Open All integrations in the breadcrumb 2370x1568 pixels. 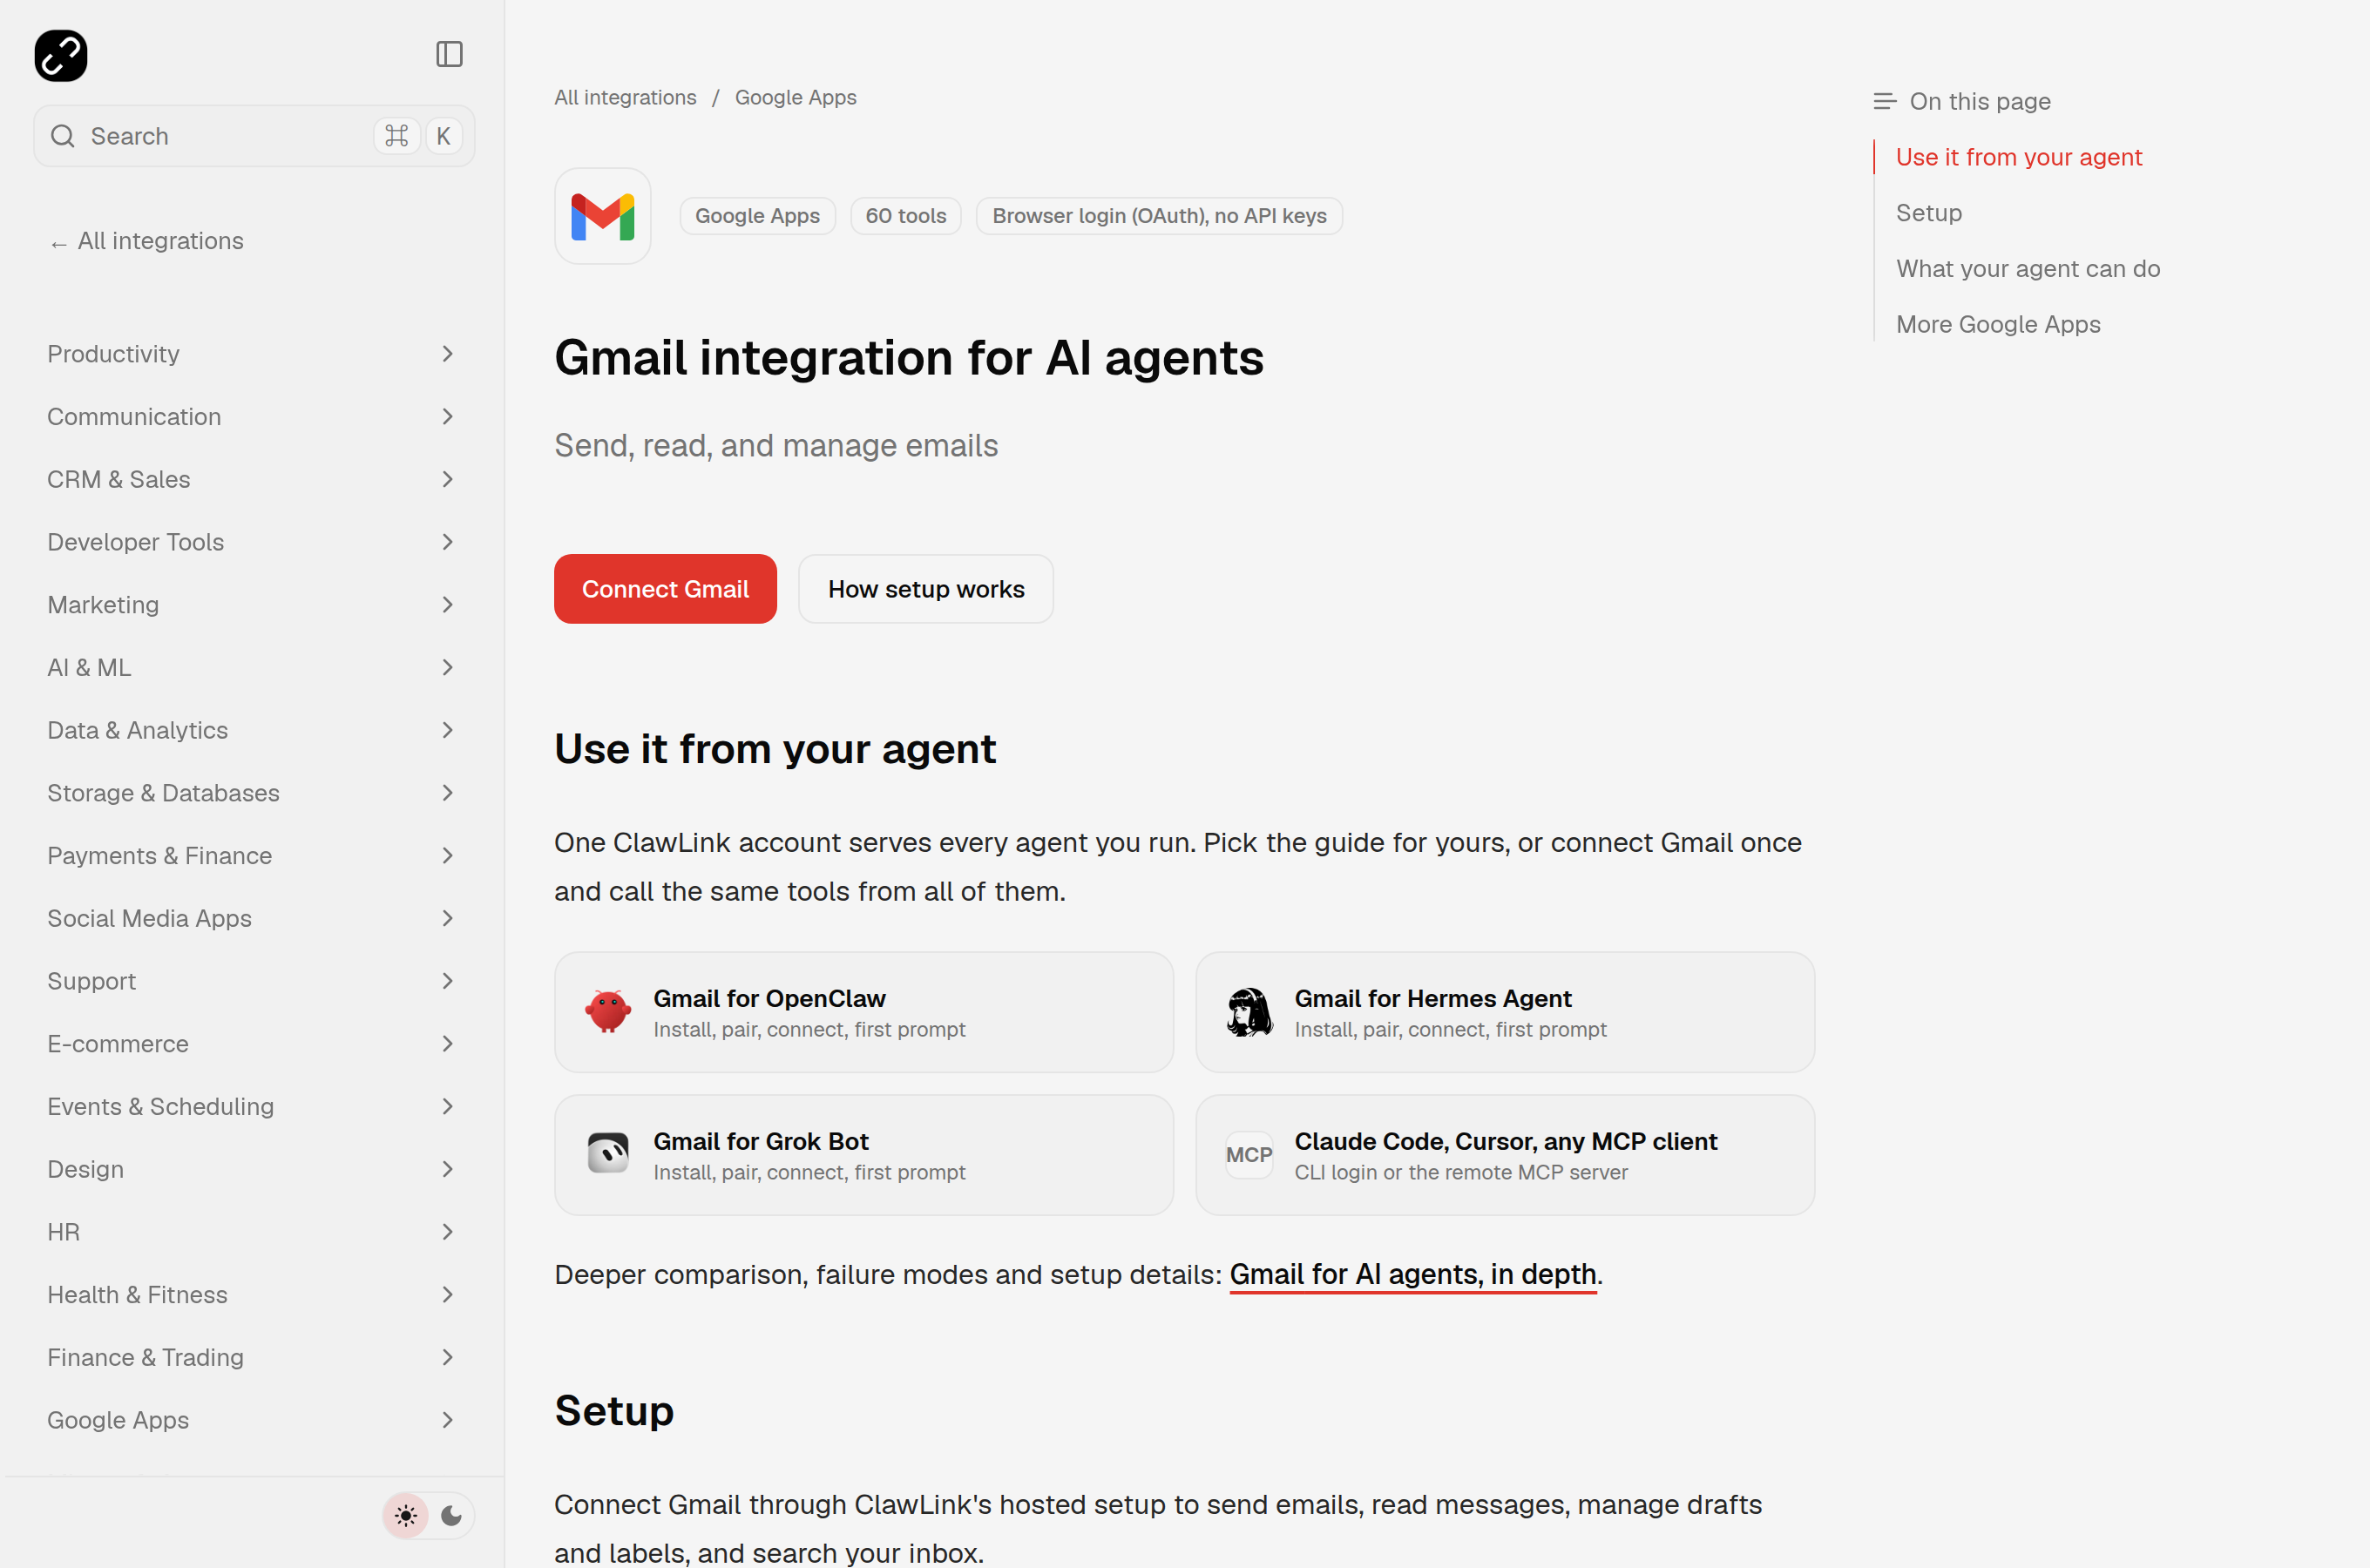625,98
